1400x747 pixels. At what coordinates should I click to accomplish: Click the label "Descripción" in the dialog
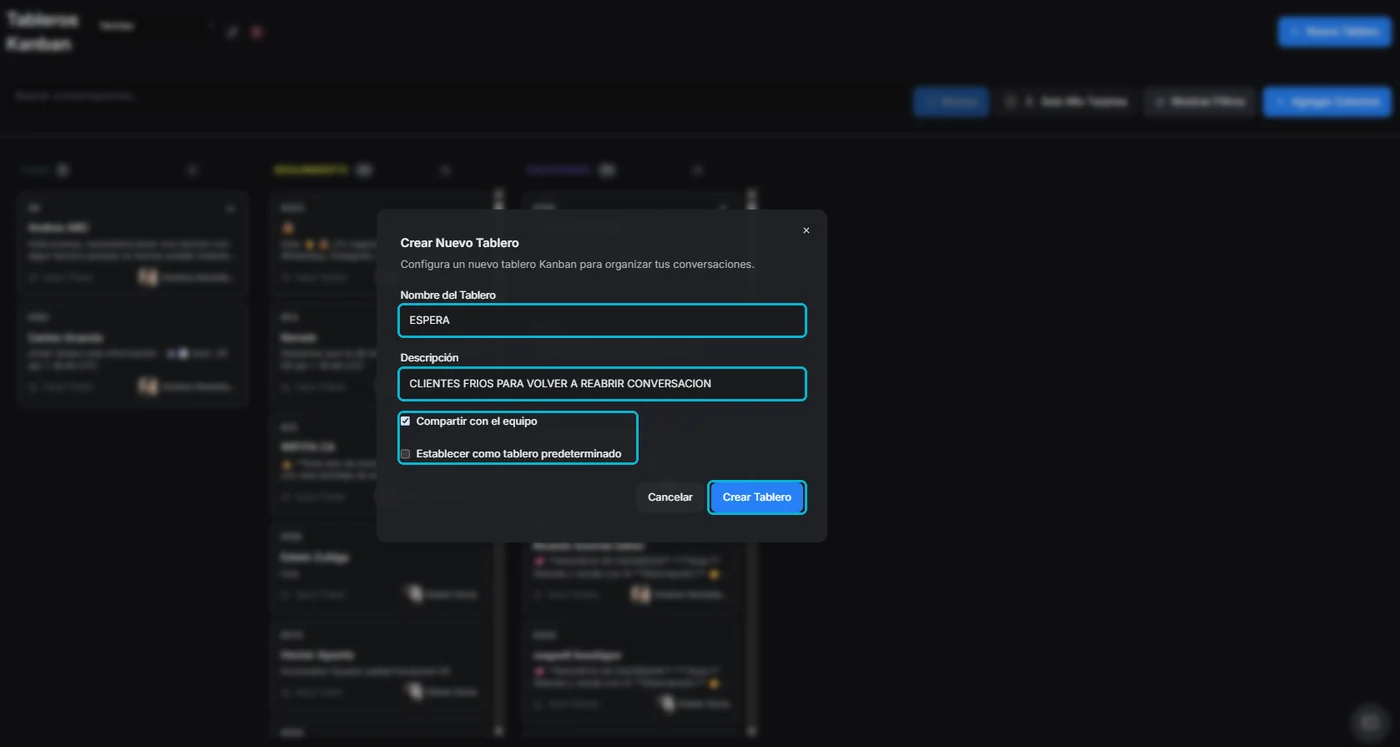pos(429,357)
